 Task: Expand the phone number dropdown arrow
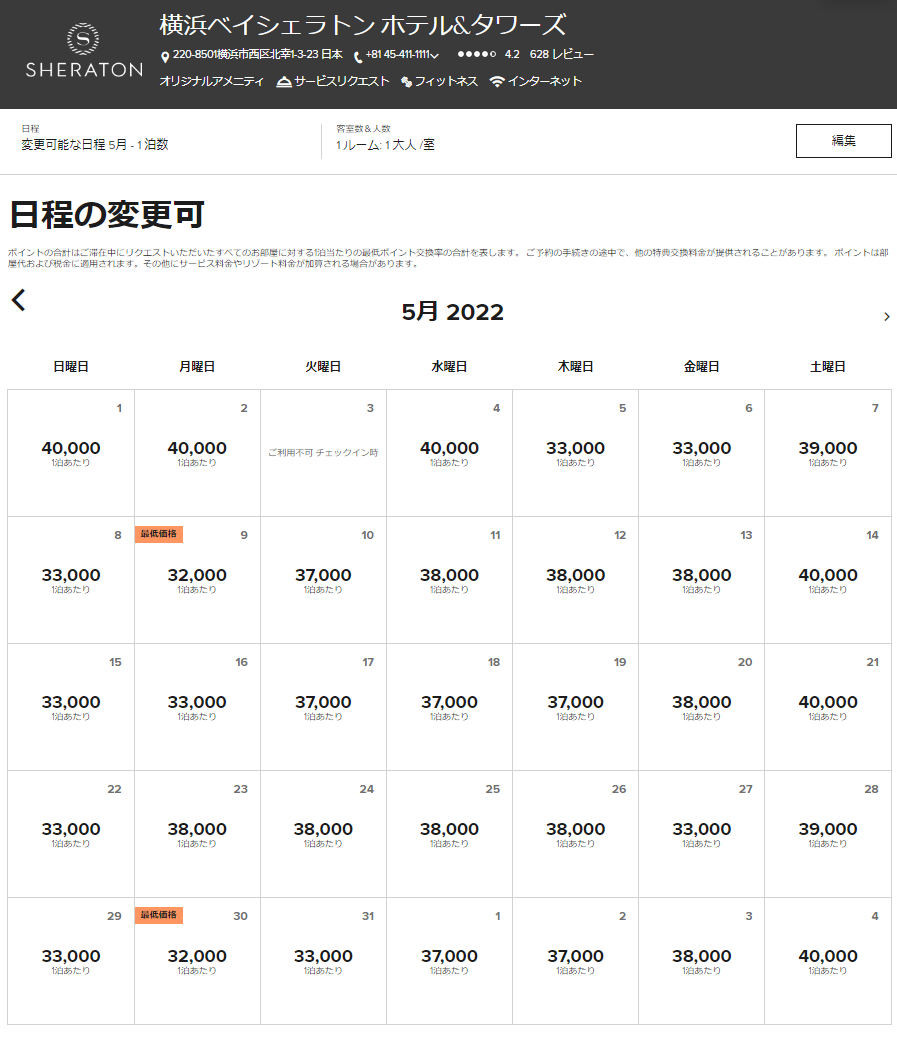[435, 56]
